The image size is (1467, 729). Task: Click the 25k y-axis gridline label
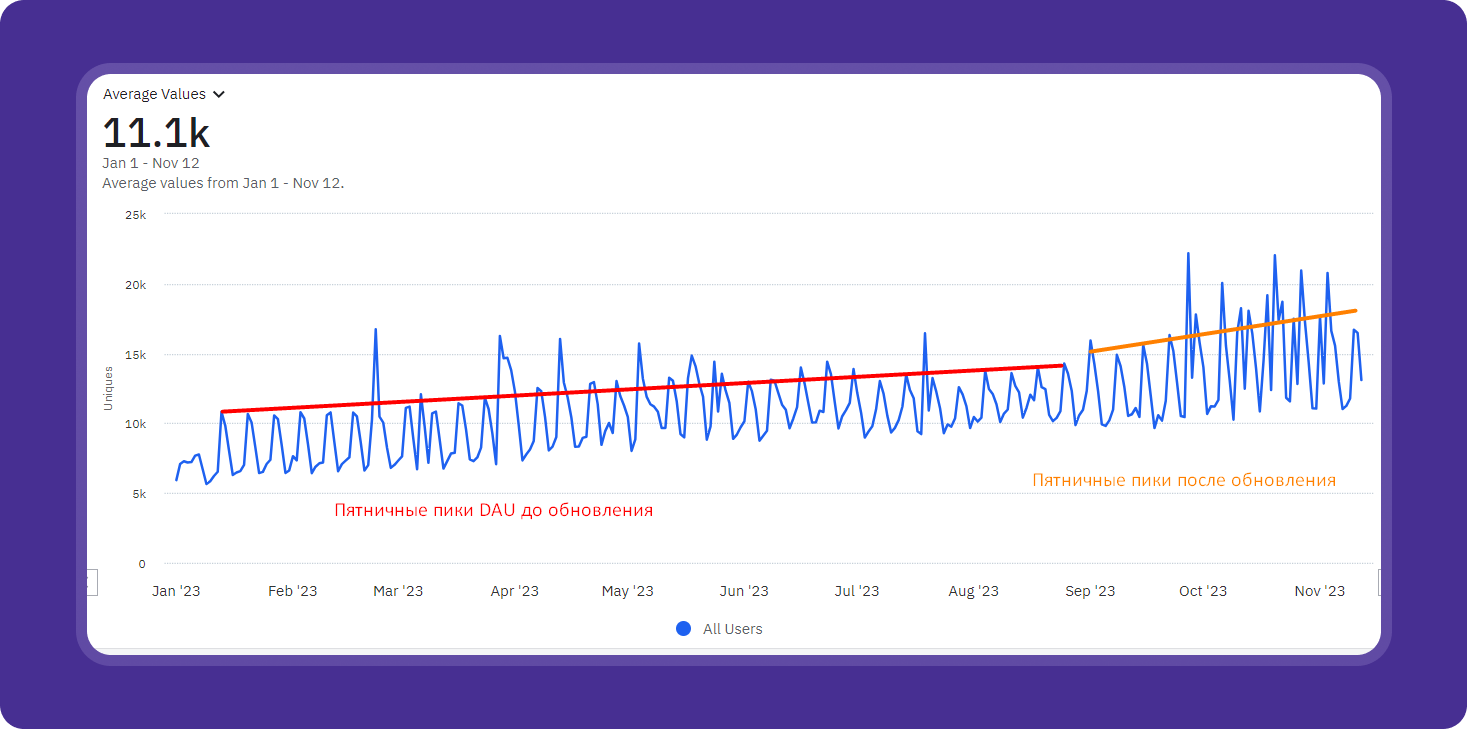(x=135, y=214)
